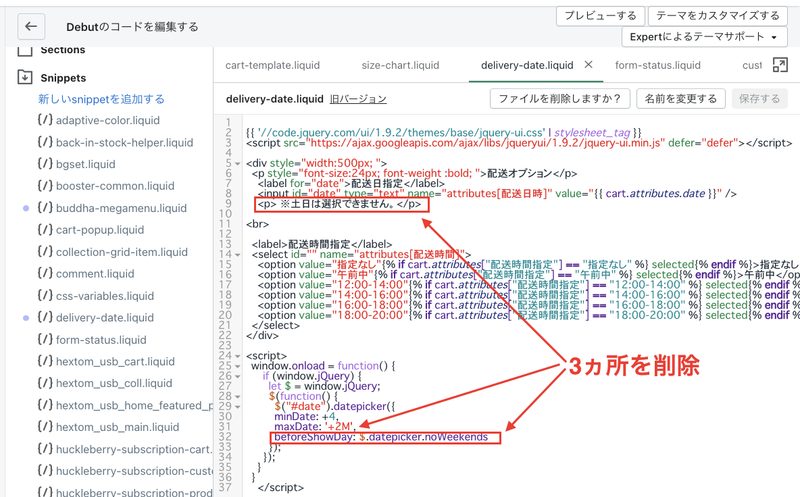The height and width of the screenshot is (497, 800).
Task: Open huckleberry-subscription-cart snippet
Action: (134, 449)
